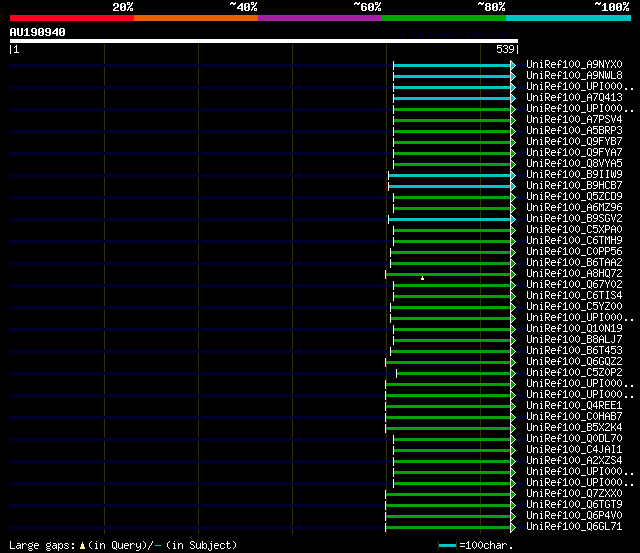
Task: Select the UniRef100_C6TMH9 label
Action: coord(574,241)
